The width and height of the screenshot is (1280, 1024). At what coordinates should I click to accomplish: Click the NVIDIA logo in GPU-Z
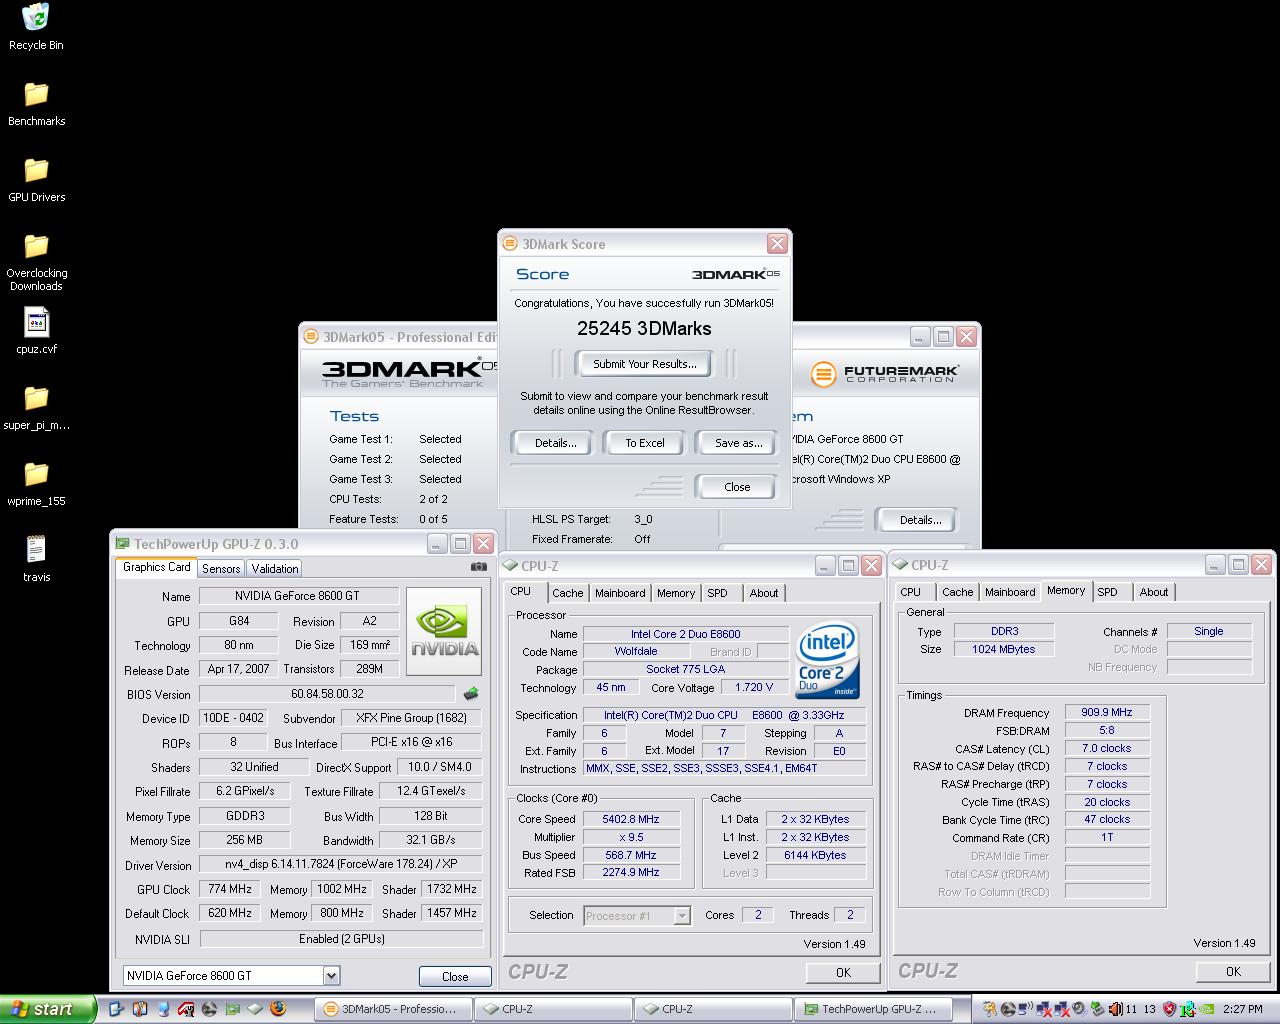(445, 630)
